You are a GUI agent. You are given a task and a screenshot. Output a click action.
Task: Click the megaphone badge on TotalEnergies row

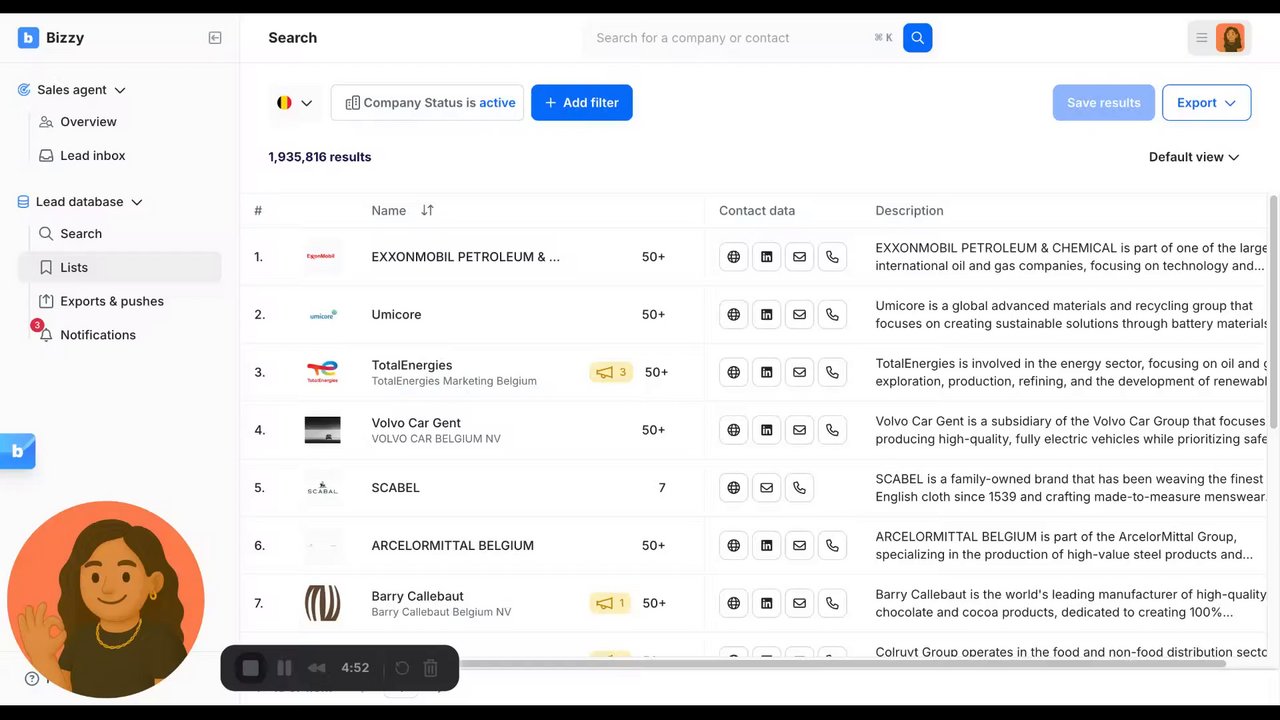click(x=611, y=372)
